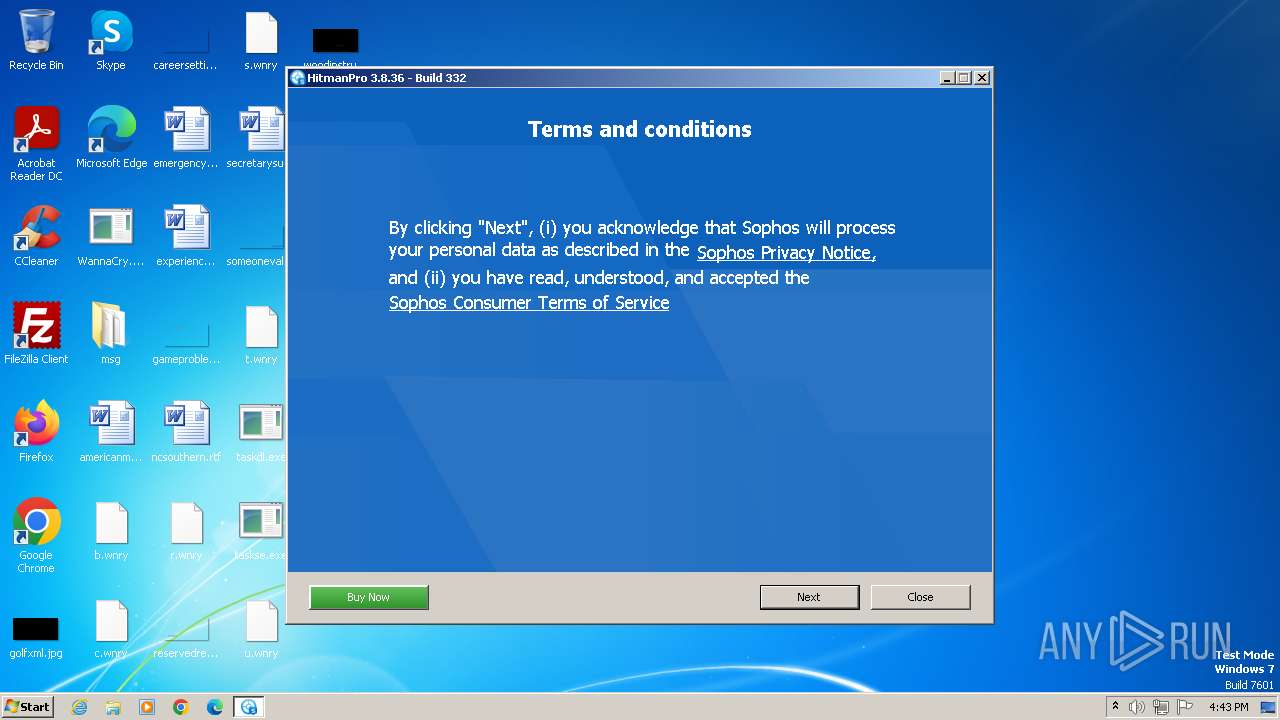
Task: Click HitmanPro taskbar button
Action: pyautogui.click(x=249, y=707)
